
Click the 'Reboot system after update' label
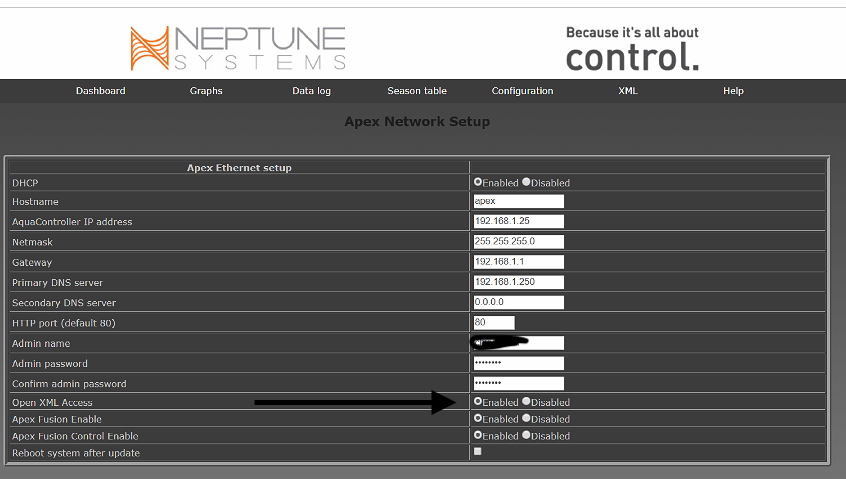76,453
